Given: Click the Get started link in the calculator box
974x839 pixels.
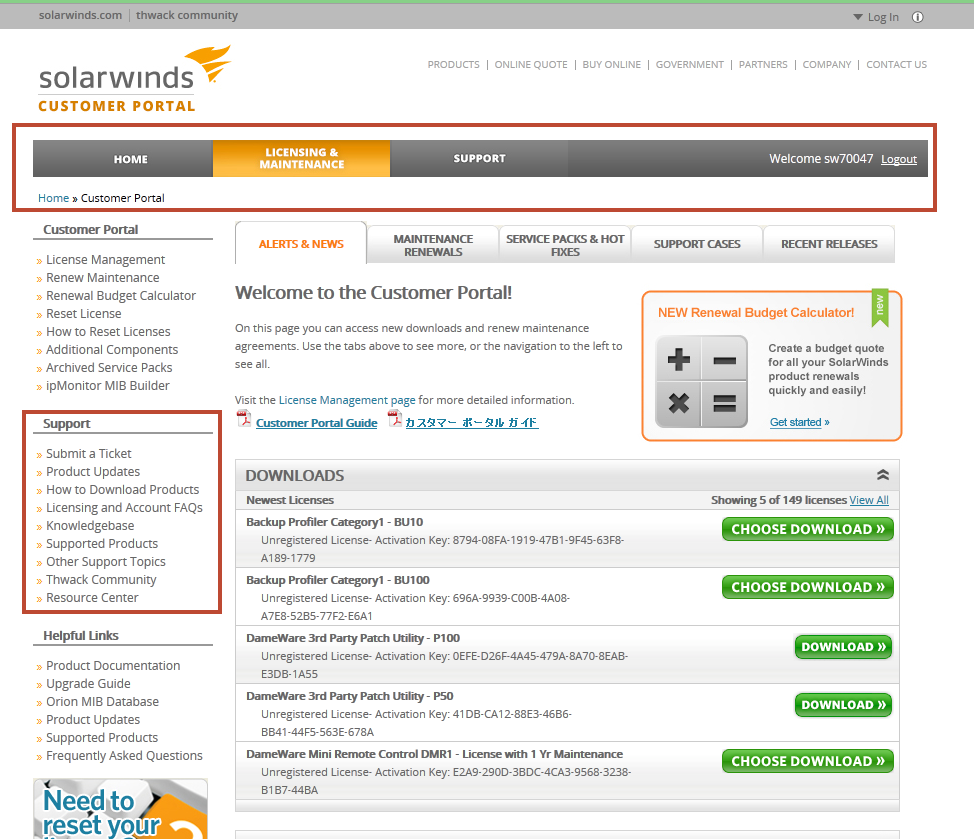Looking at the screenshot, I should 798,422.
